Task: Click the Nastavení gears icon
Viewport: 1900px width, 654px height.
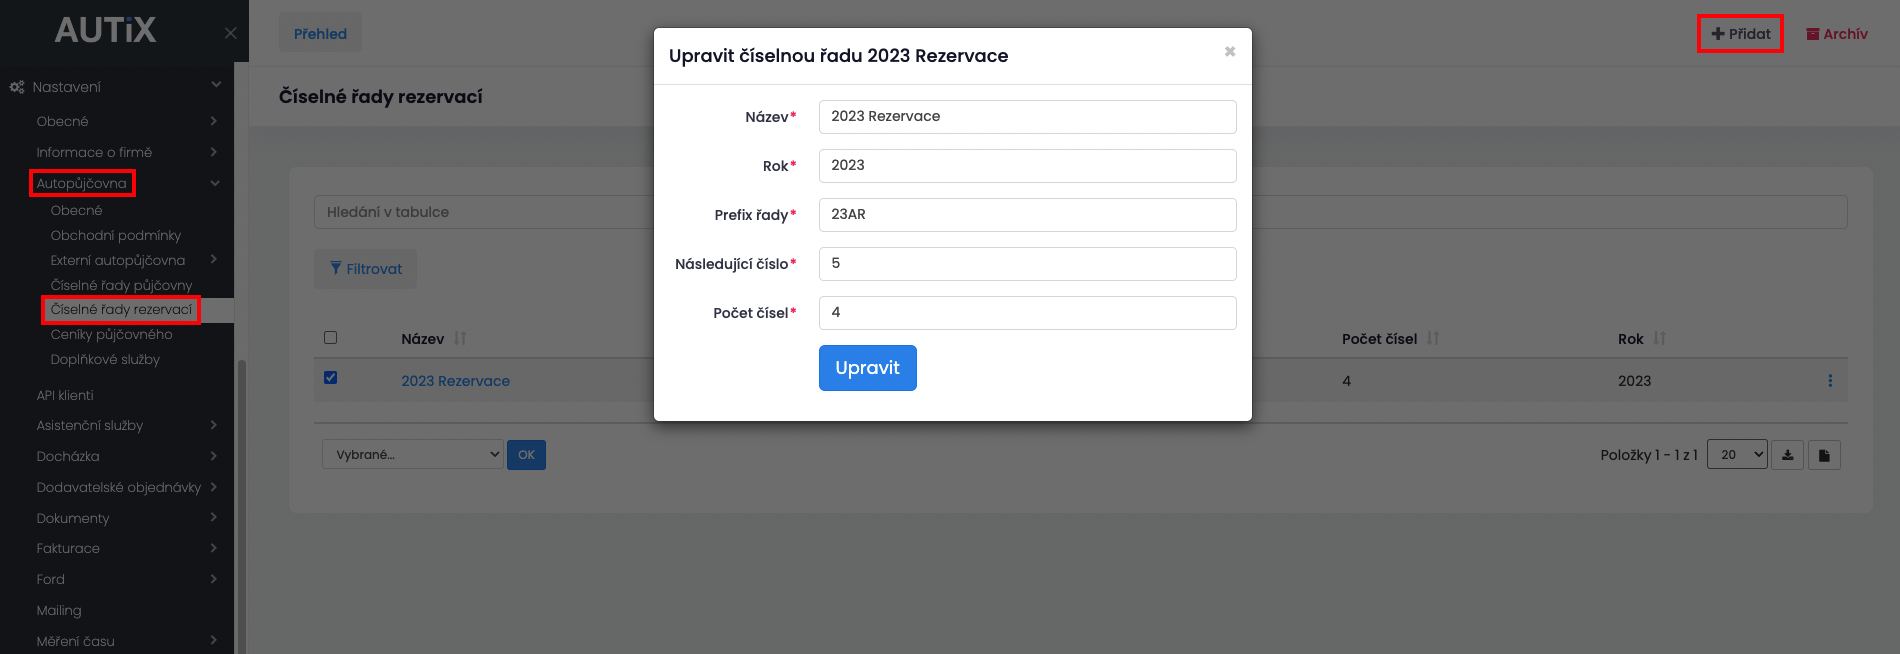Action: tap(17, 87)
